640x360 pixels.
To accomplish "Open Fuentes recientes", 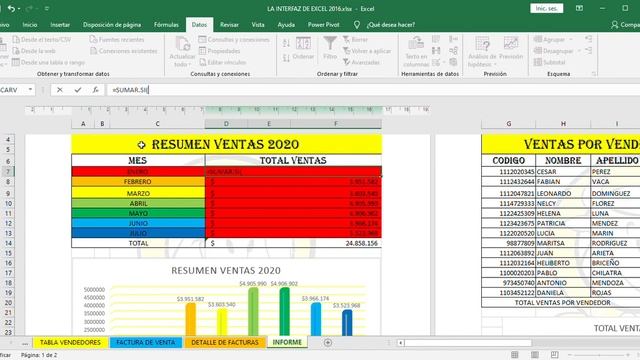I will (x=117, y=40).
